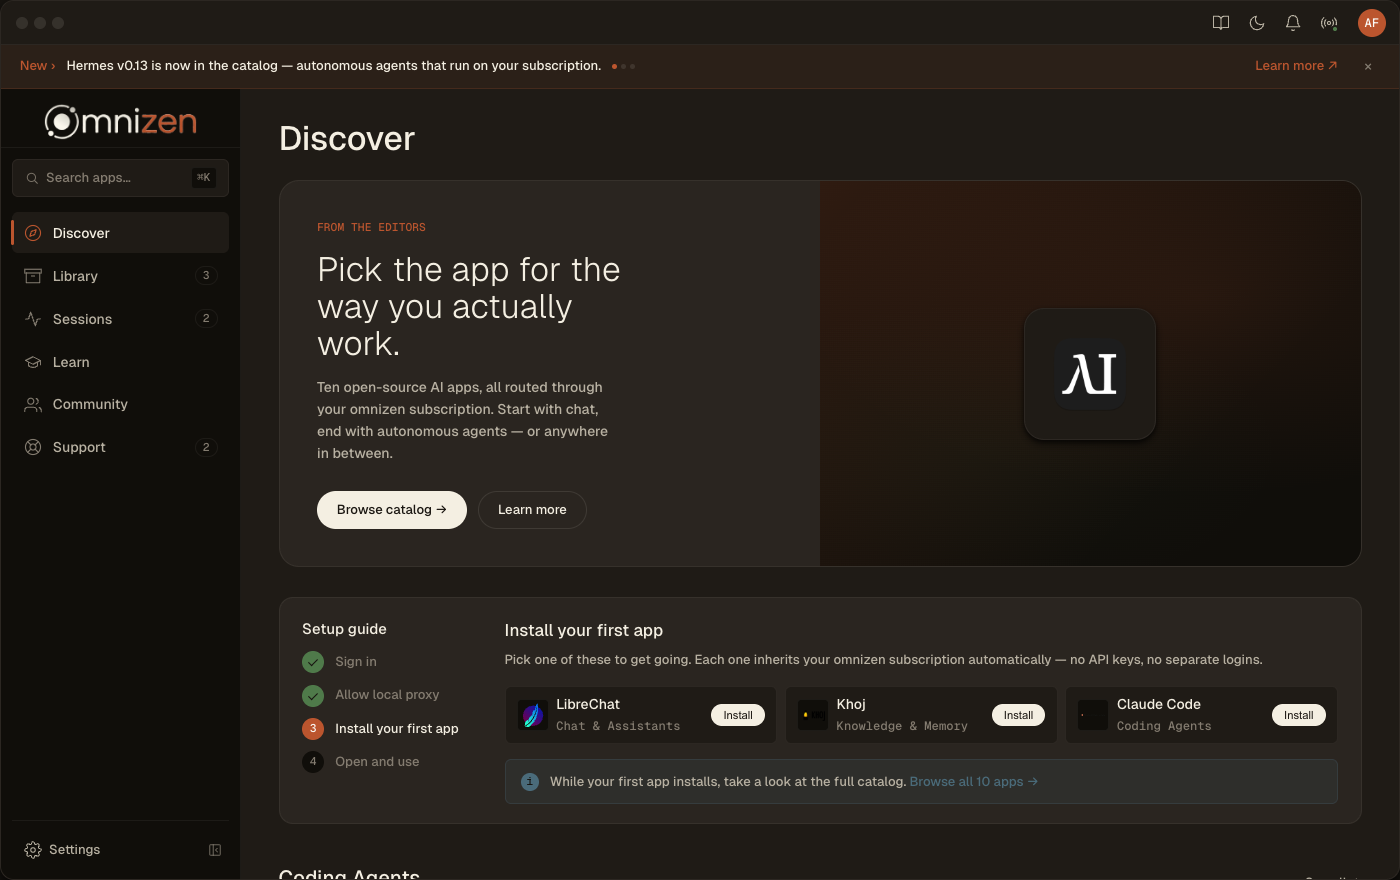Click the Support badge count 2

click(206, 447)
